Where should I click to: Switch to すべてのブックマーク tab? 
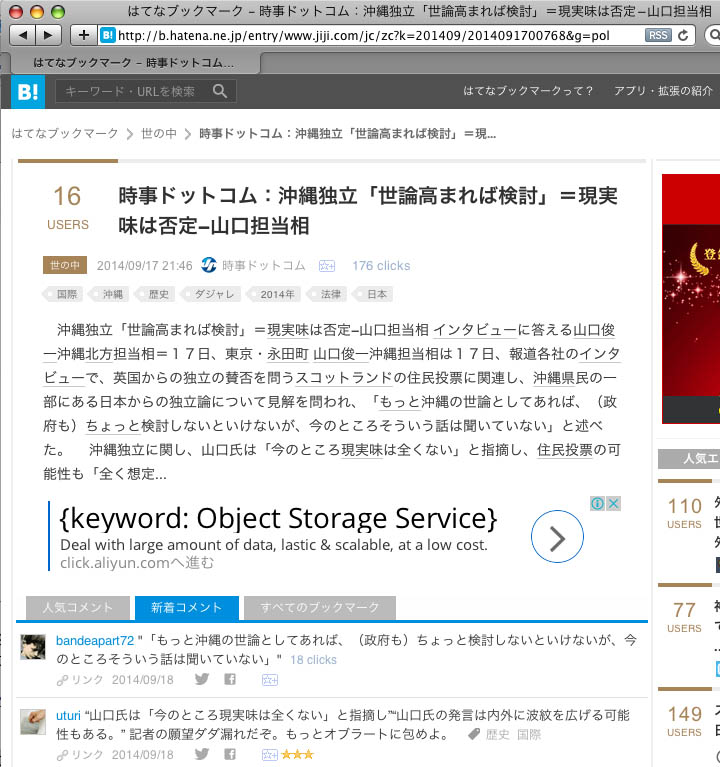click(x=320, y=608)
